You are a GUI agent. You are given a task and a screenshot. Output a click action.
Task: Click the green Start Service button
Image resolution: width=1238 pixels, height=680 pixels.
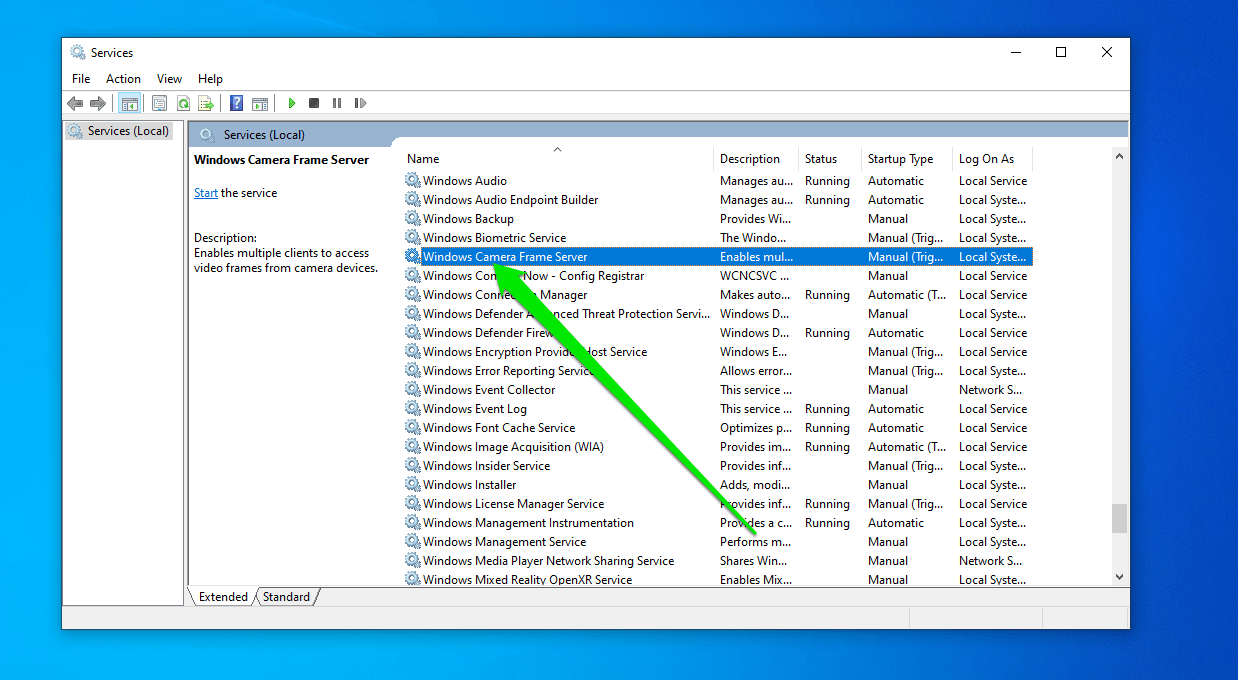pos(292,103)
